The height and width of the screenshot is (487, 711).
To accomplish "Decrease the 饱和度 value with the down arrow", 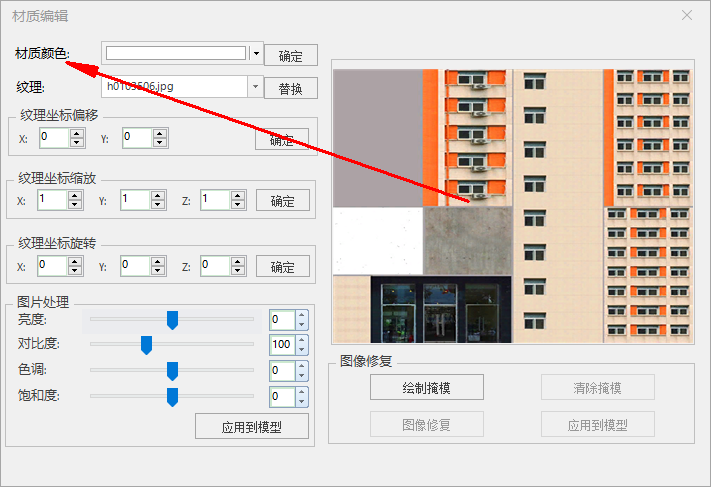I will pos(302,401).
